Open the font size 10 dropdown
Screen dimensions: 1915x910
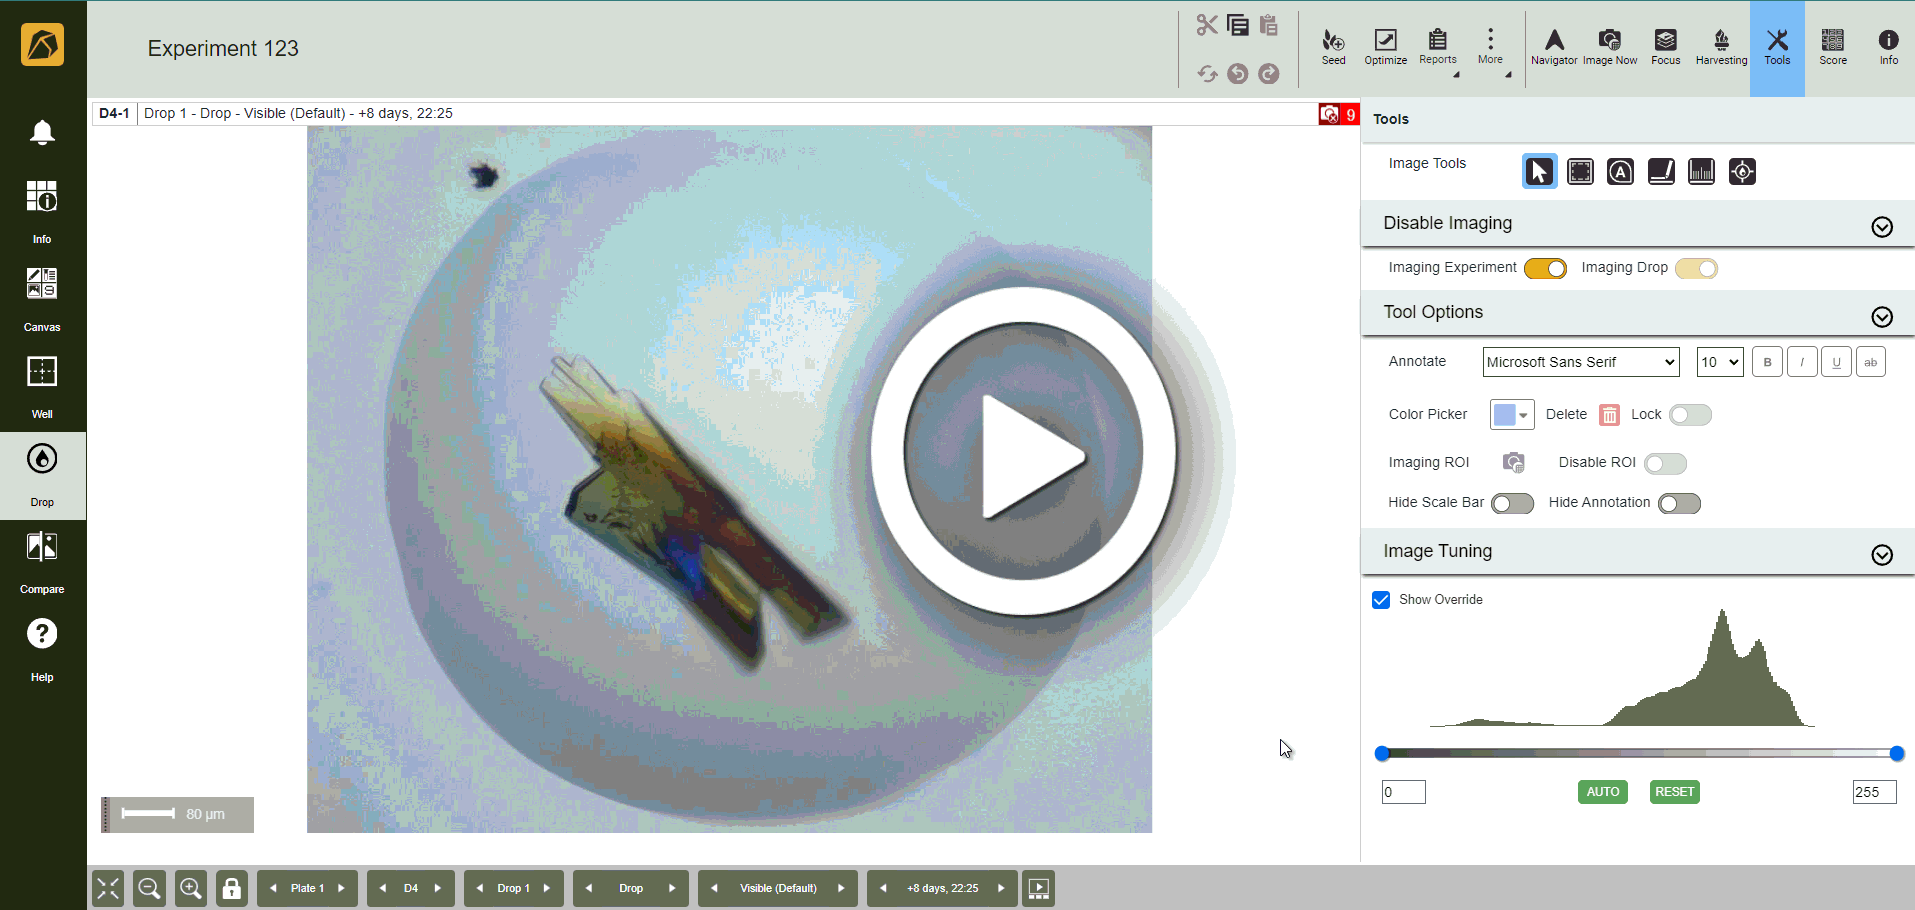1720,362
